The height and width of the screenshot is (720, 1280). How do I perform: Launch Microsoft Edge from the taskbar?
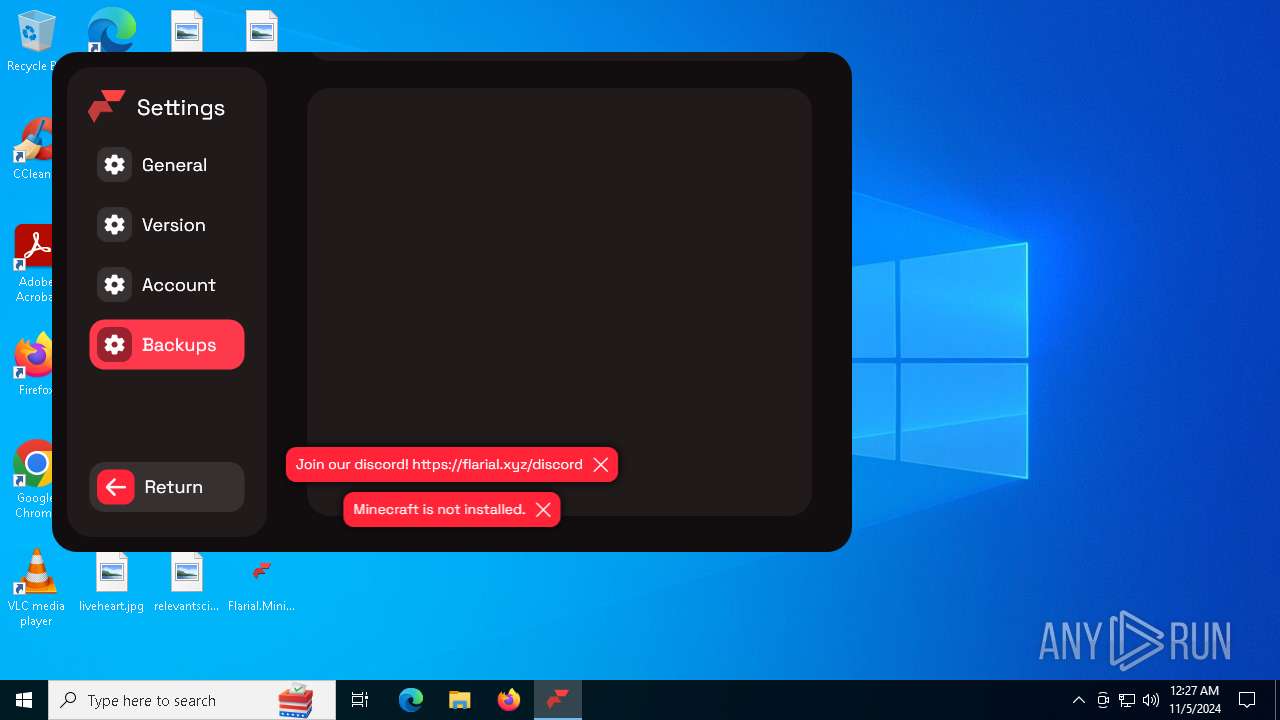[411, 700]
